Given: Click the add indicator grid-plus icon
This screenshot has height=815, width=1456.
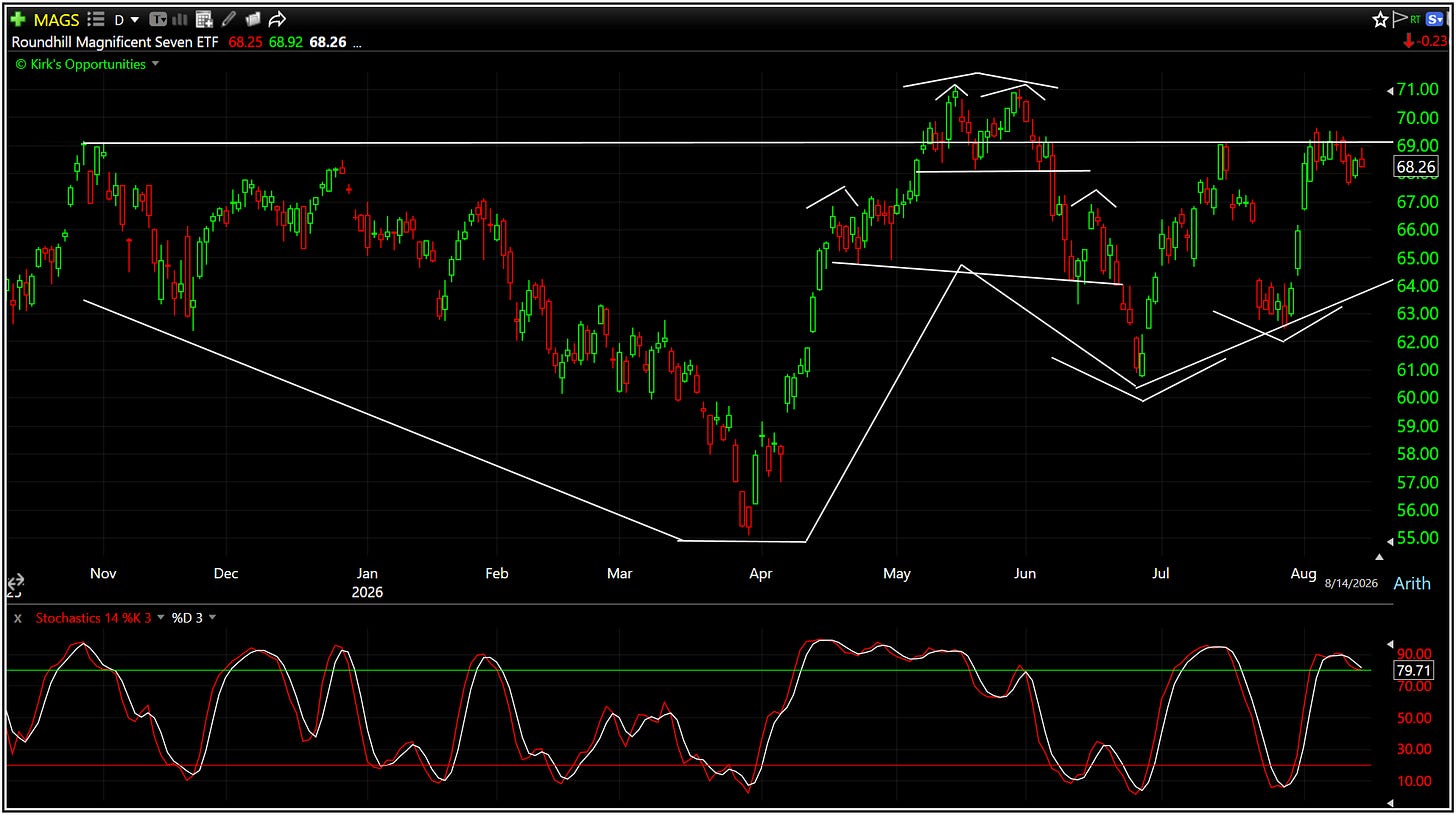Looking at the screenshot, I should coord(204,19).
